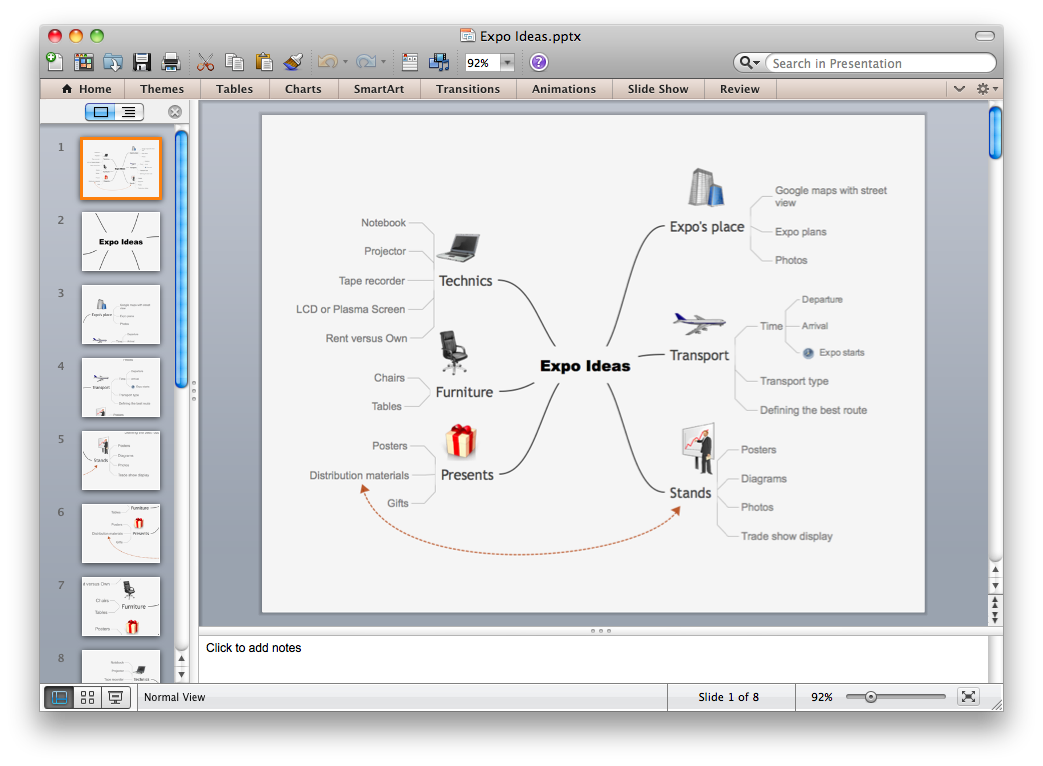1043x766 pixels.
Task: Click the main slide vertical scrollbar thumb
Action: [x=995, y=133]
